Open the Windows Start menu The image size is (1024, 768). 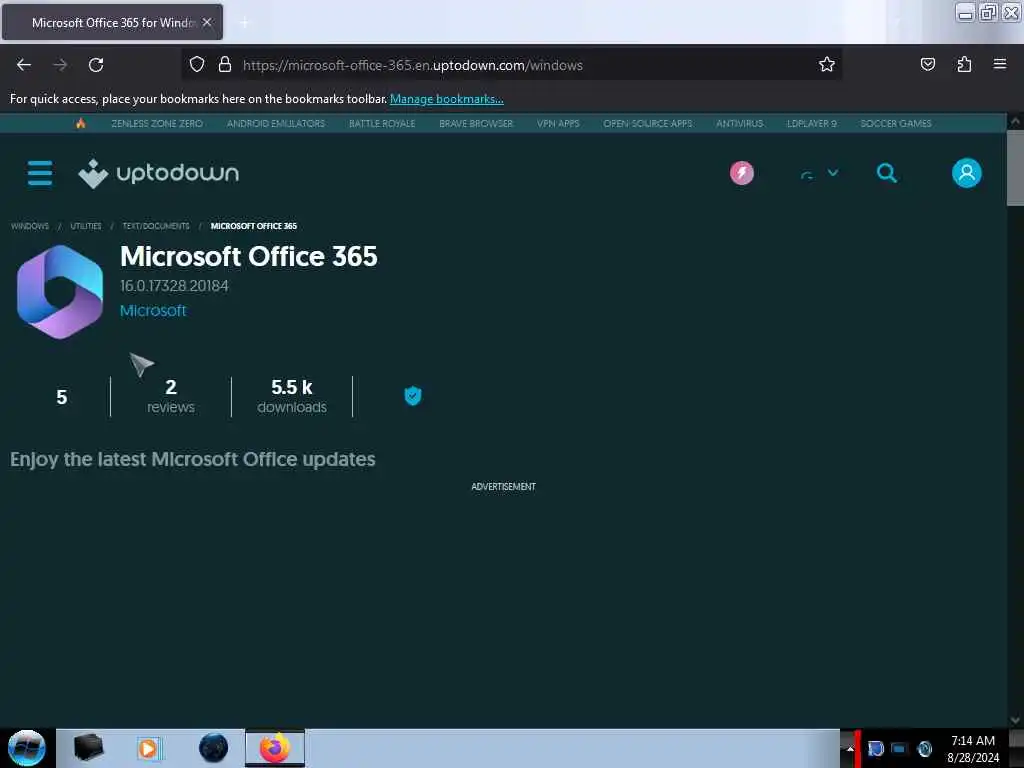click(x=27, y=748)
